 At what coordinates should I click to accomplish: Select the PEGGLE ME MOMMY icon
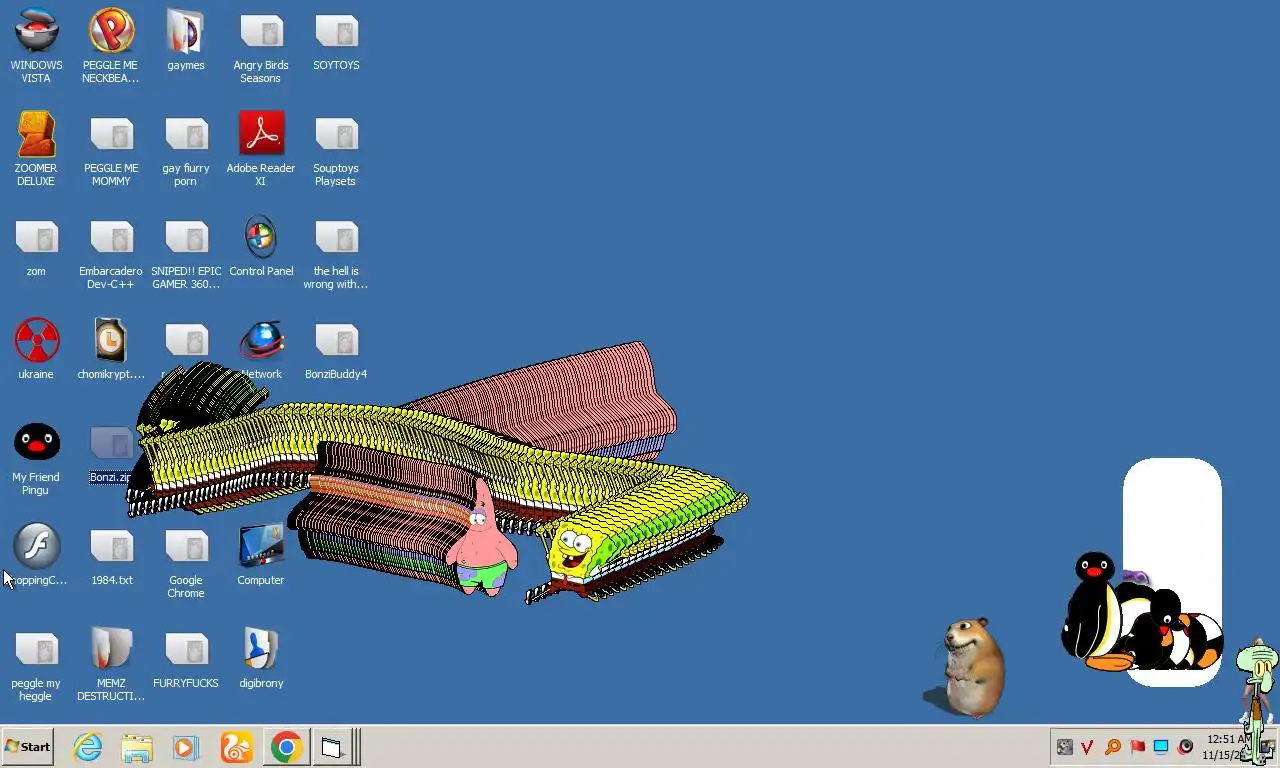111,149
